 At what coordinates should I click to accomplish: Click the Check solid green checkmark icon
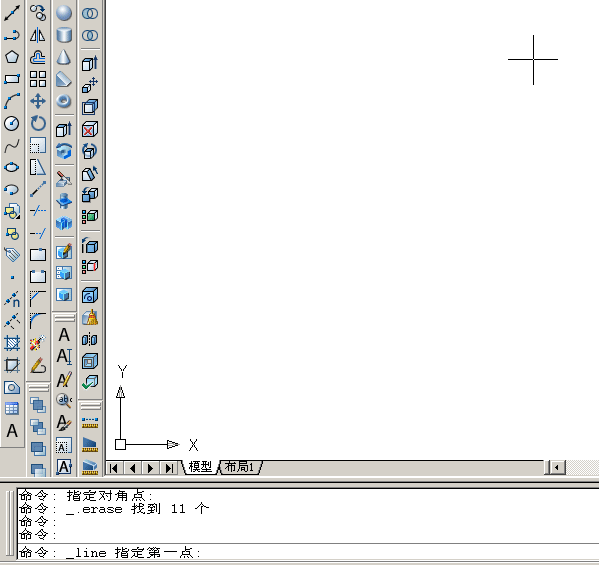(90, 382)
